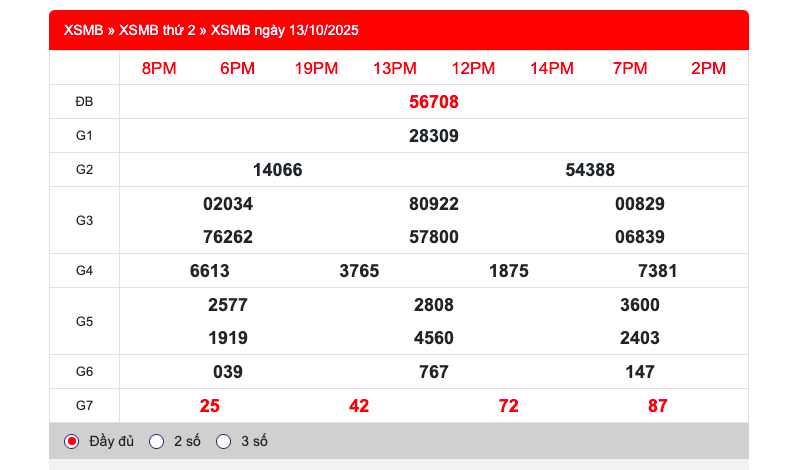Click the XSMB breadcrumb link
792x470 pixels.
click(x=81, y=30)
